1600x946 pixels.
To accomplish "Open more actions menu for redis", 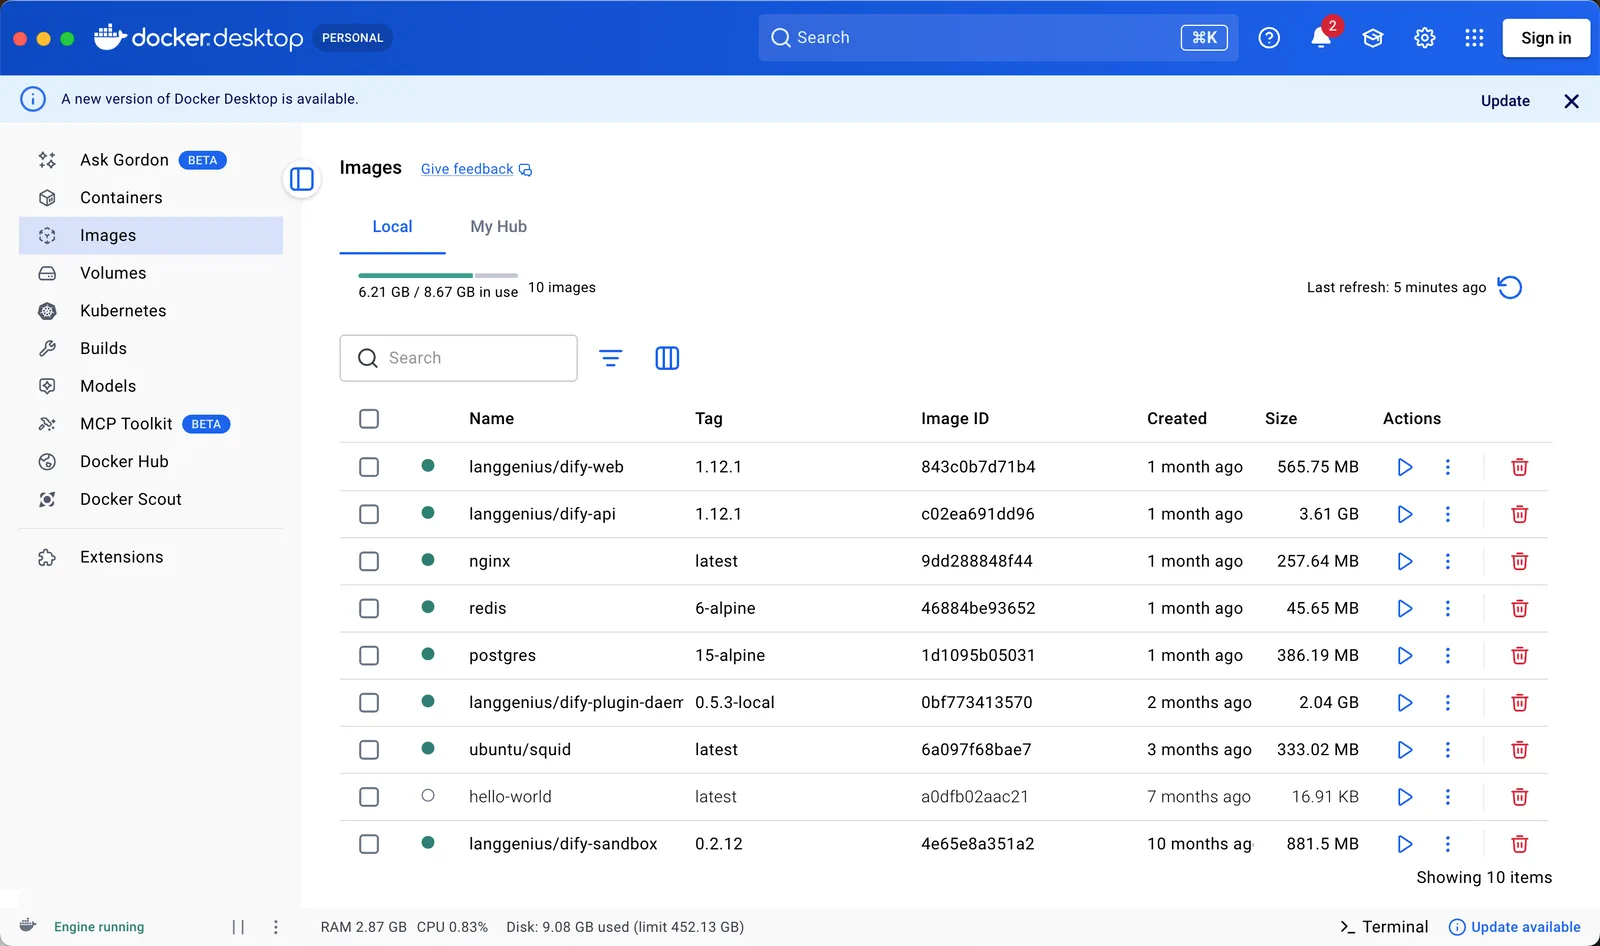I will point(1447,608).
